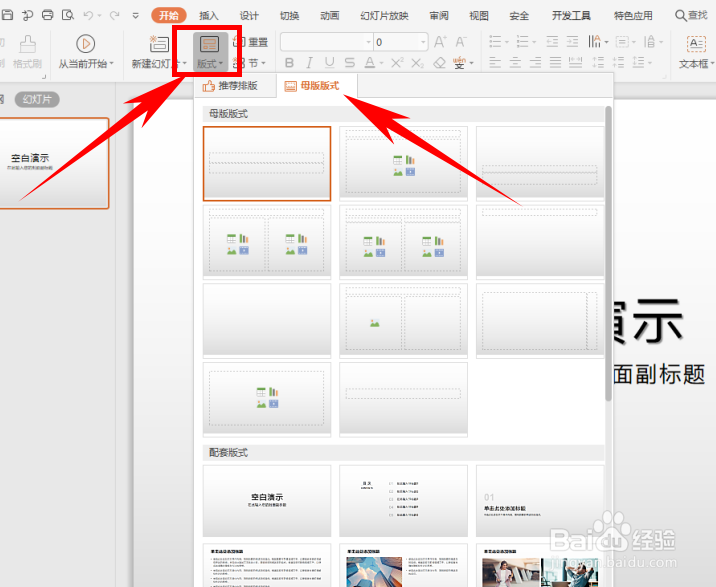Toggle strikethrough formatting
Image resolution: width=716 pixels, height=587 pixels.
(x=349, y=63)
